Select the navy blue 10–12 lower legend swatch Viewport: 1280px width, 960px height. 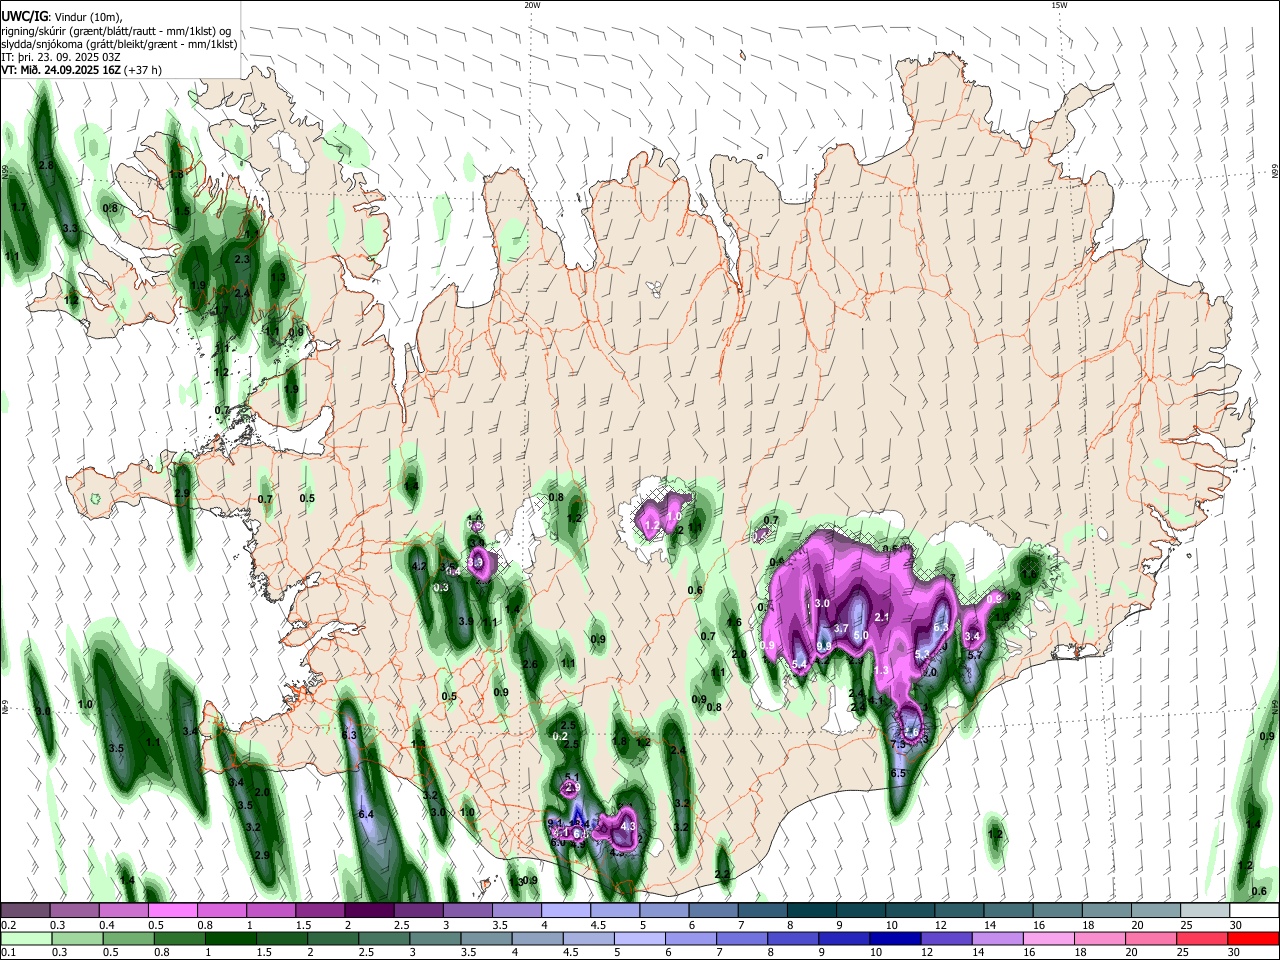tap(894, 938)
